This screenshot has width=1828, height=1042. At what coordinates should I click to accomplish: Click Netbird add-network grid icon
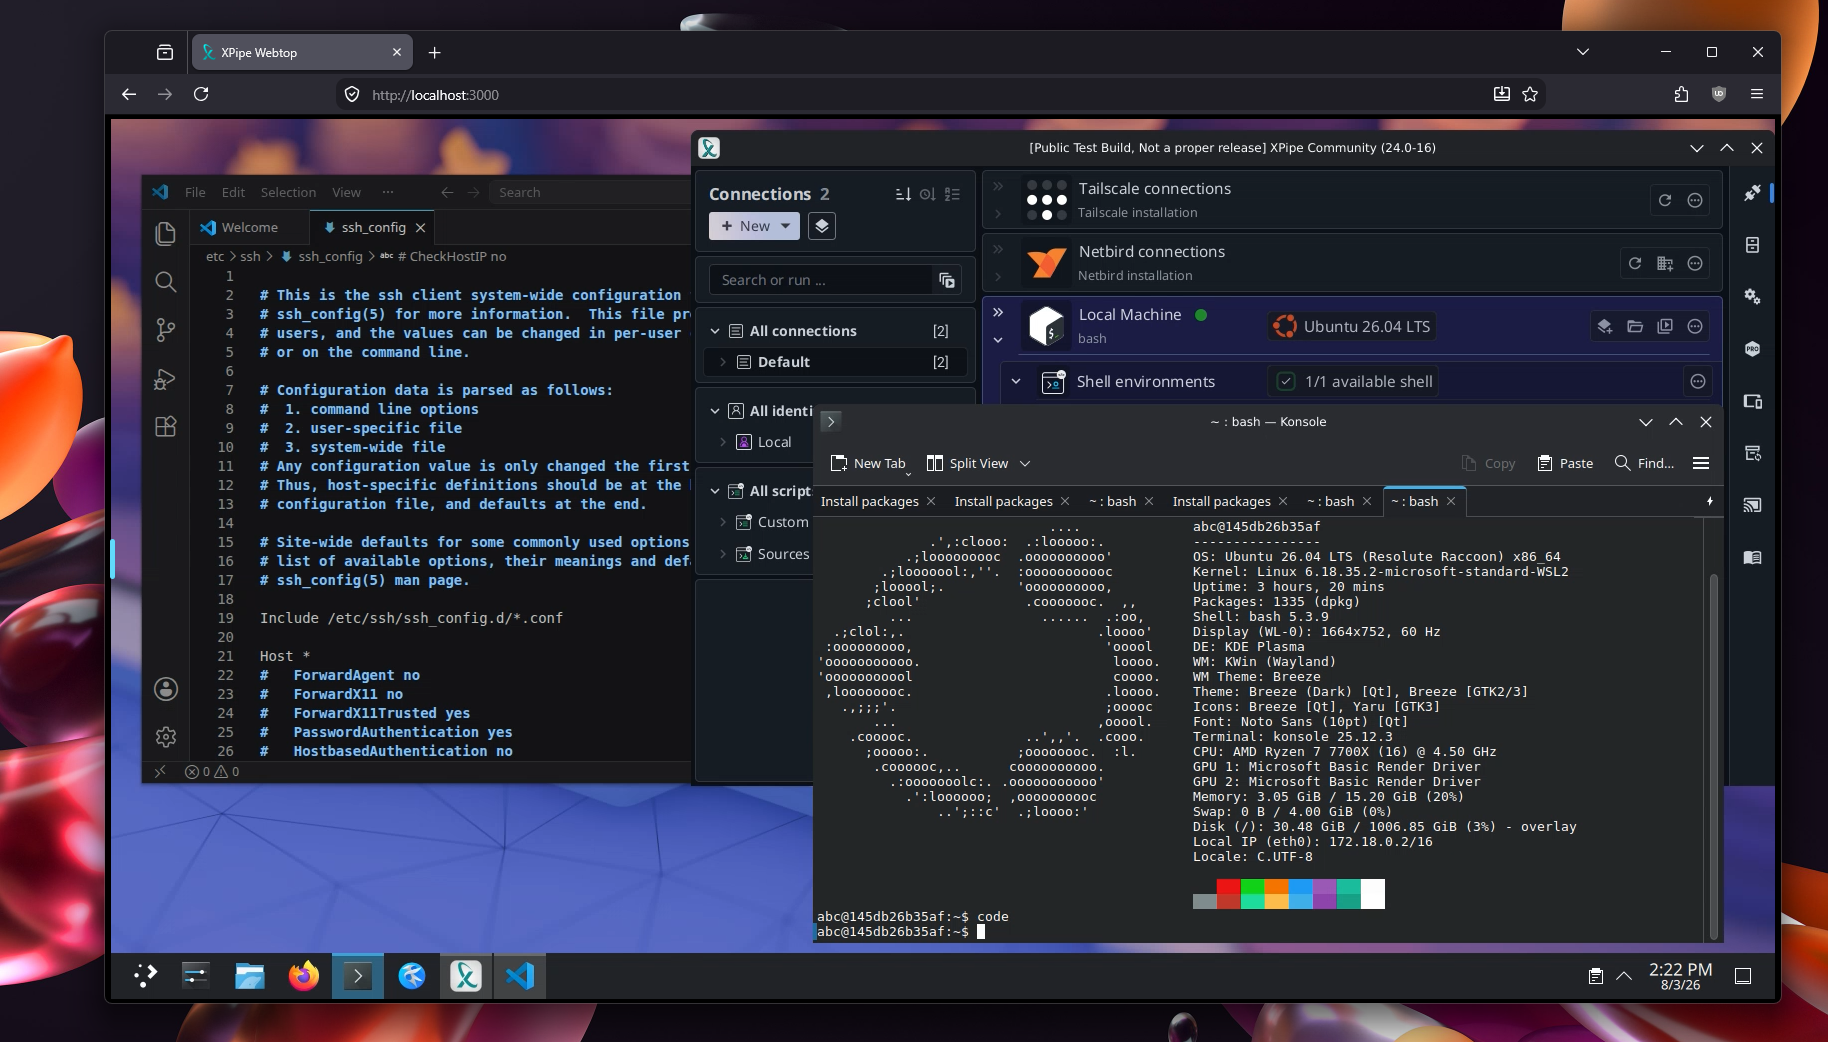point(1665,263)
